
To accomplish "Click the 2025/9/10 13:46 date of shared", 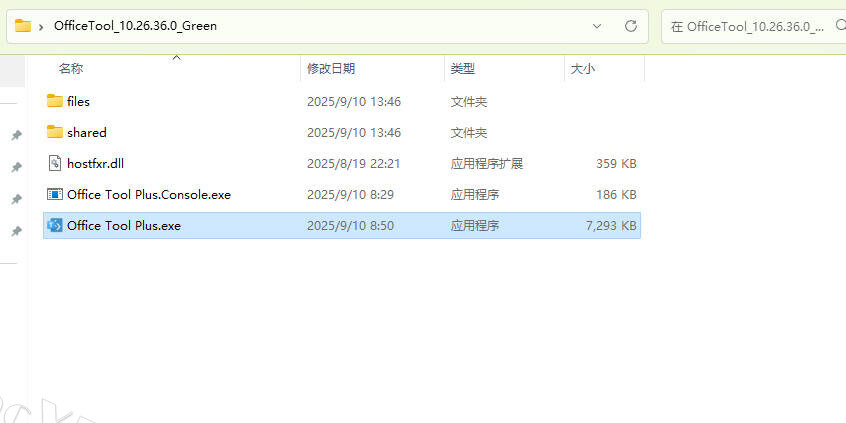I will point(354,133).
